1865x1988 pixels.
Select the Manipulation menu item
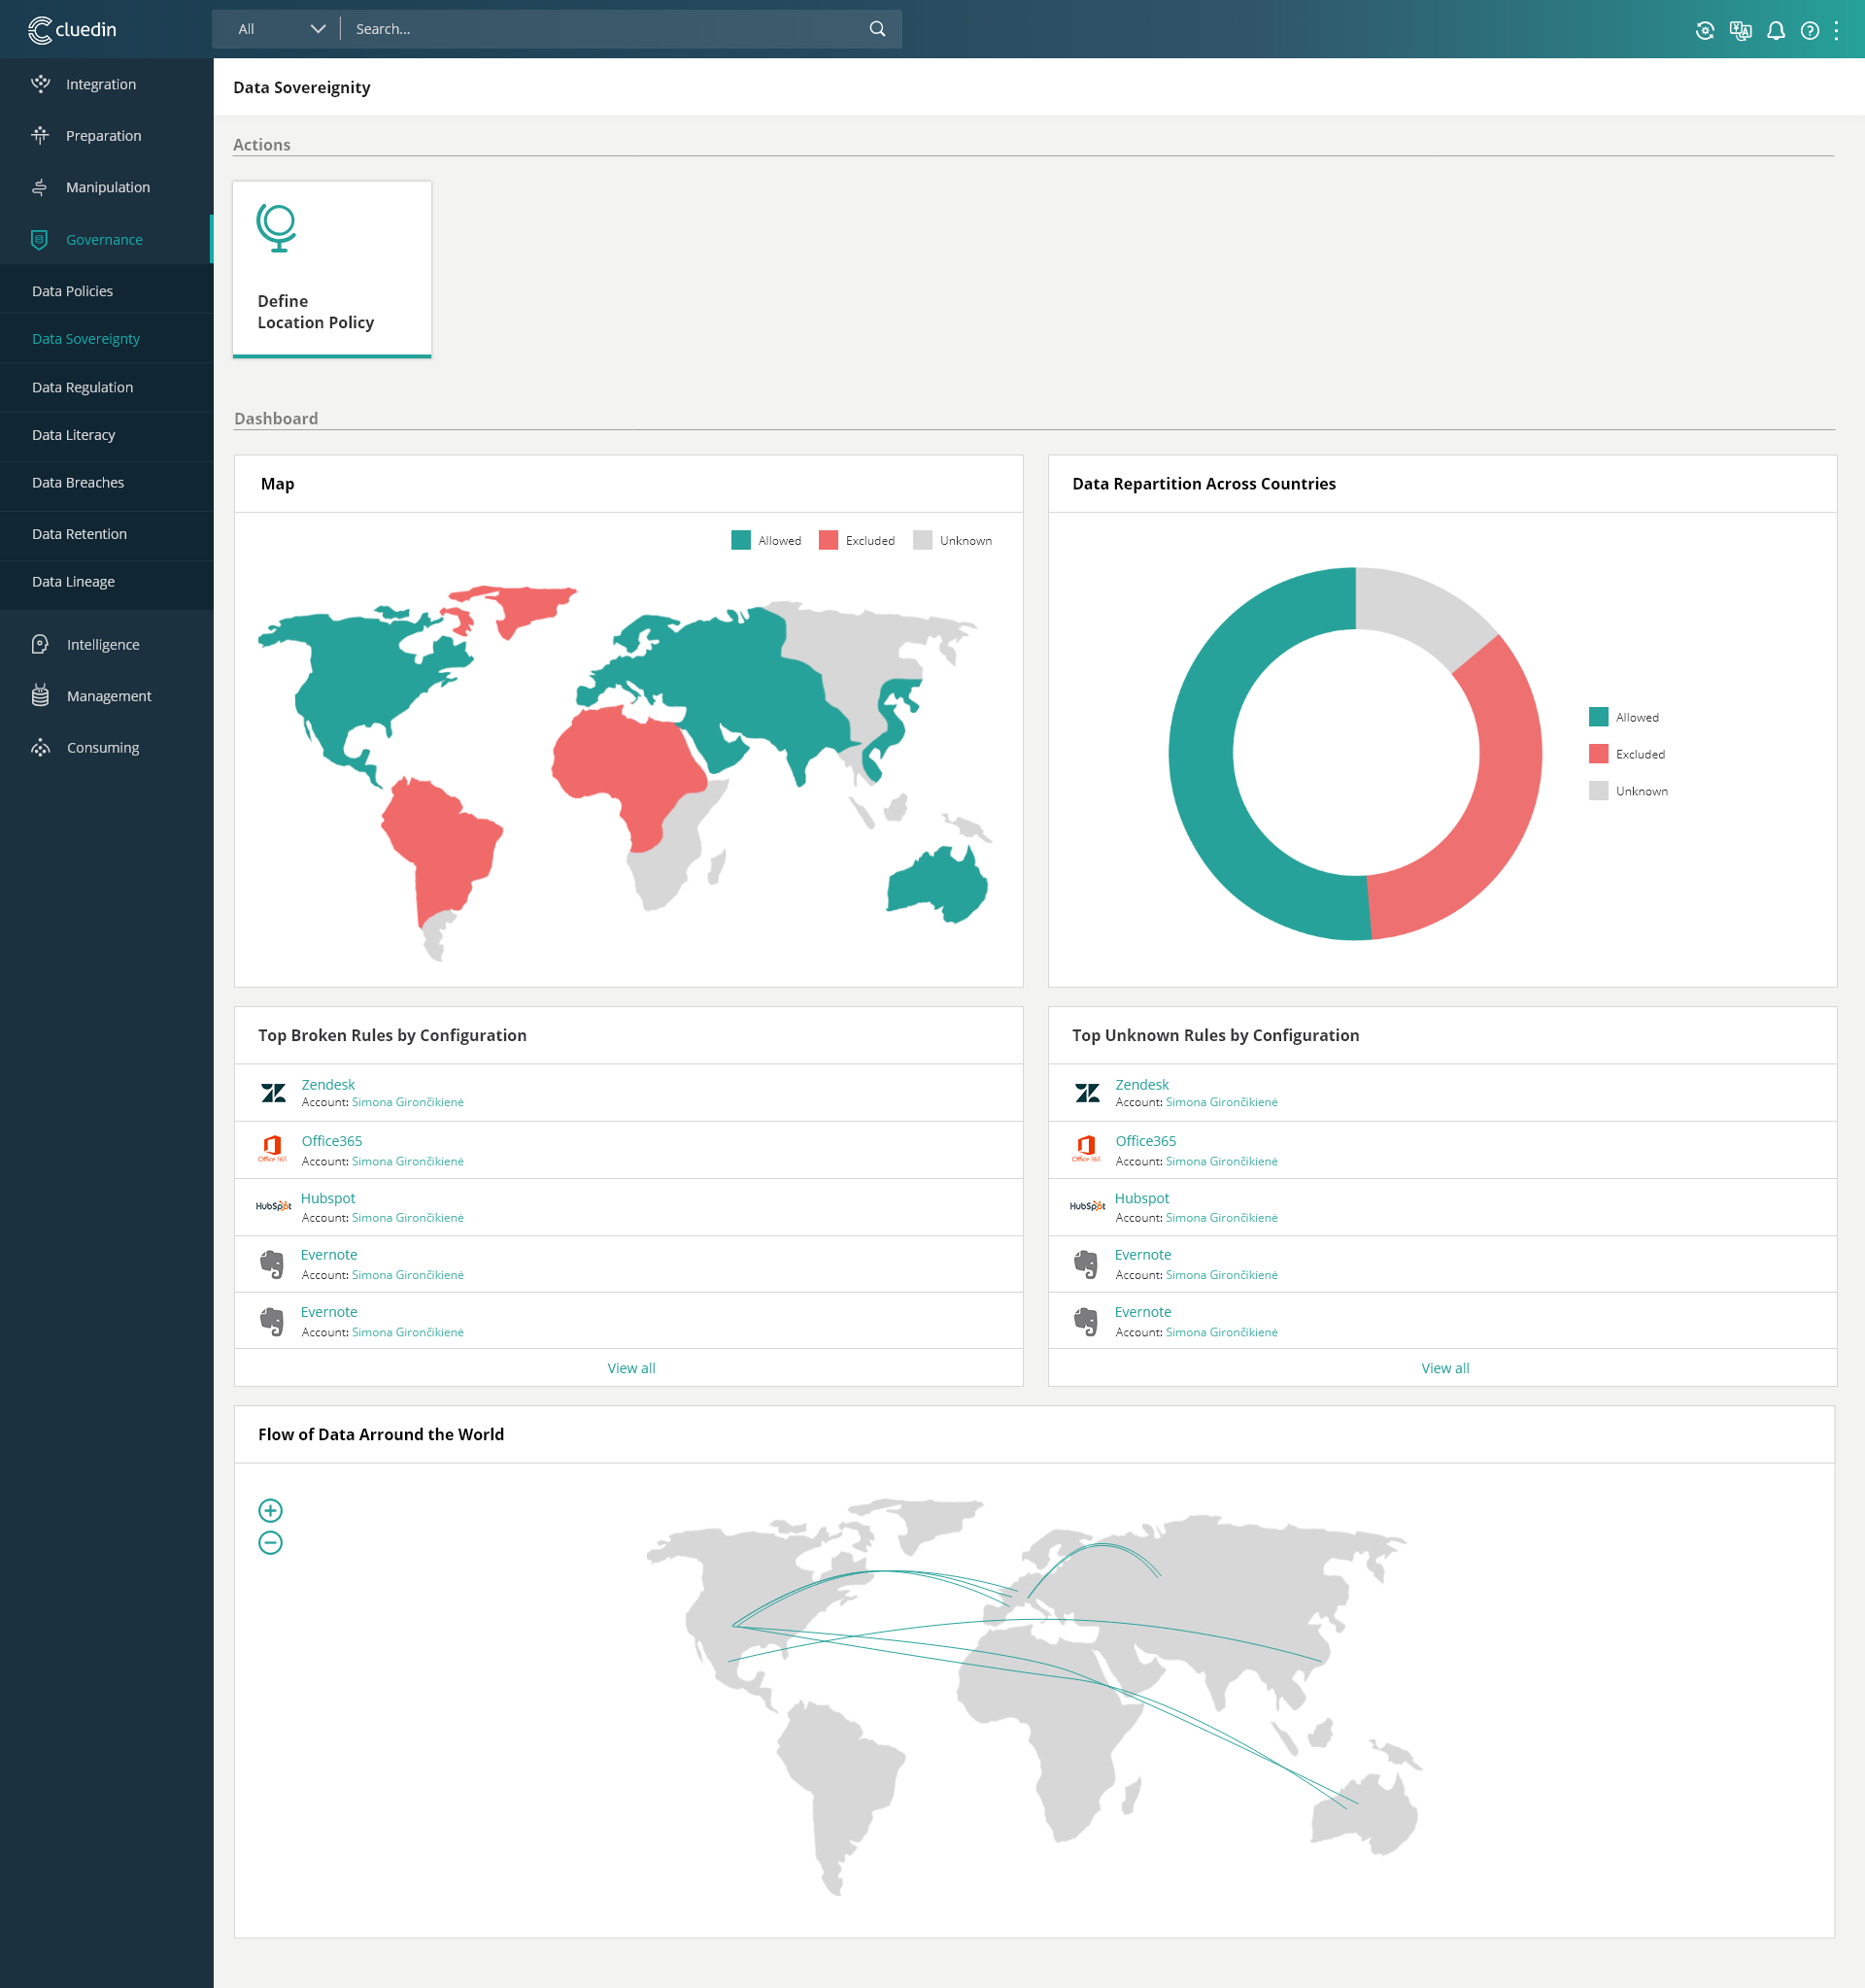pos(105,187)
